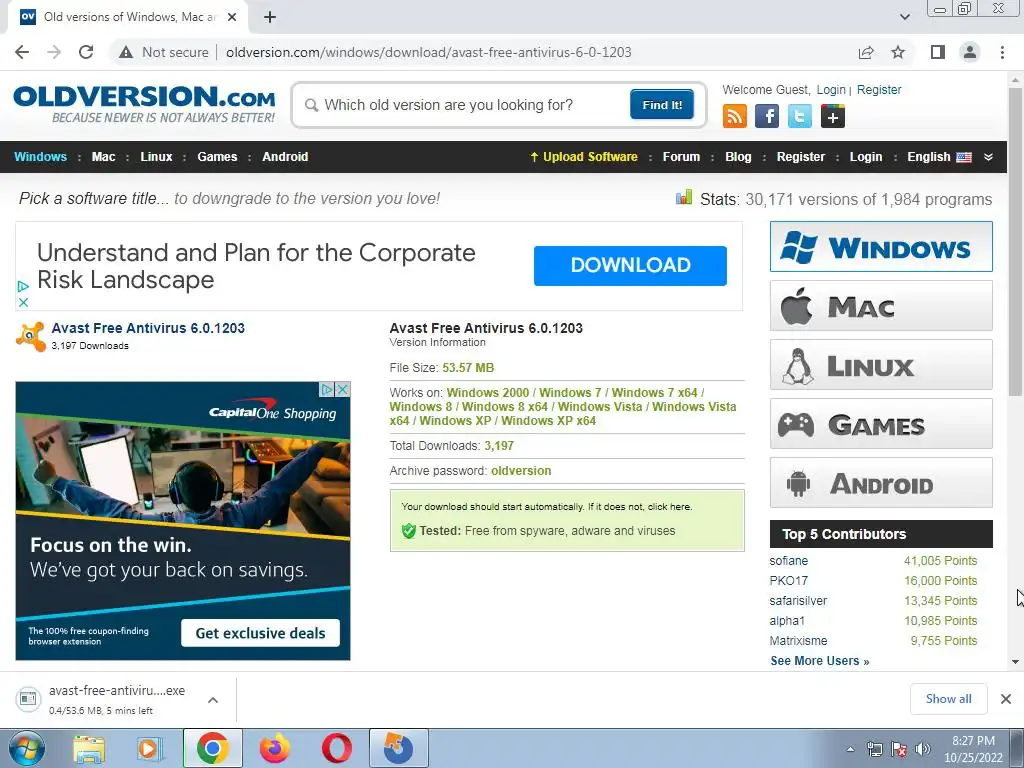
Task: Click the DOWNLOAD button in the ad
Action: click(x=630, y=265)
